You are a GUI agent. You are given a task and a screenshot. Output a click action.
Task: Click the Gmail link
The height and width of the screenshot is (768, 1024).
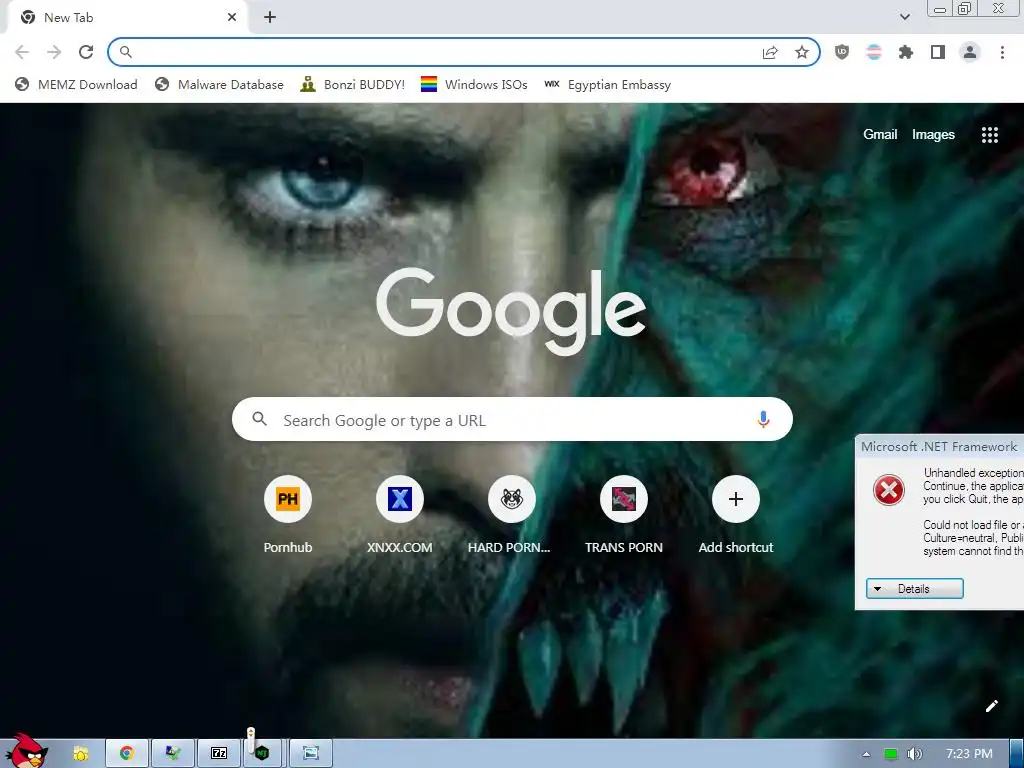coord(880,135)
